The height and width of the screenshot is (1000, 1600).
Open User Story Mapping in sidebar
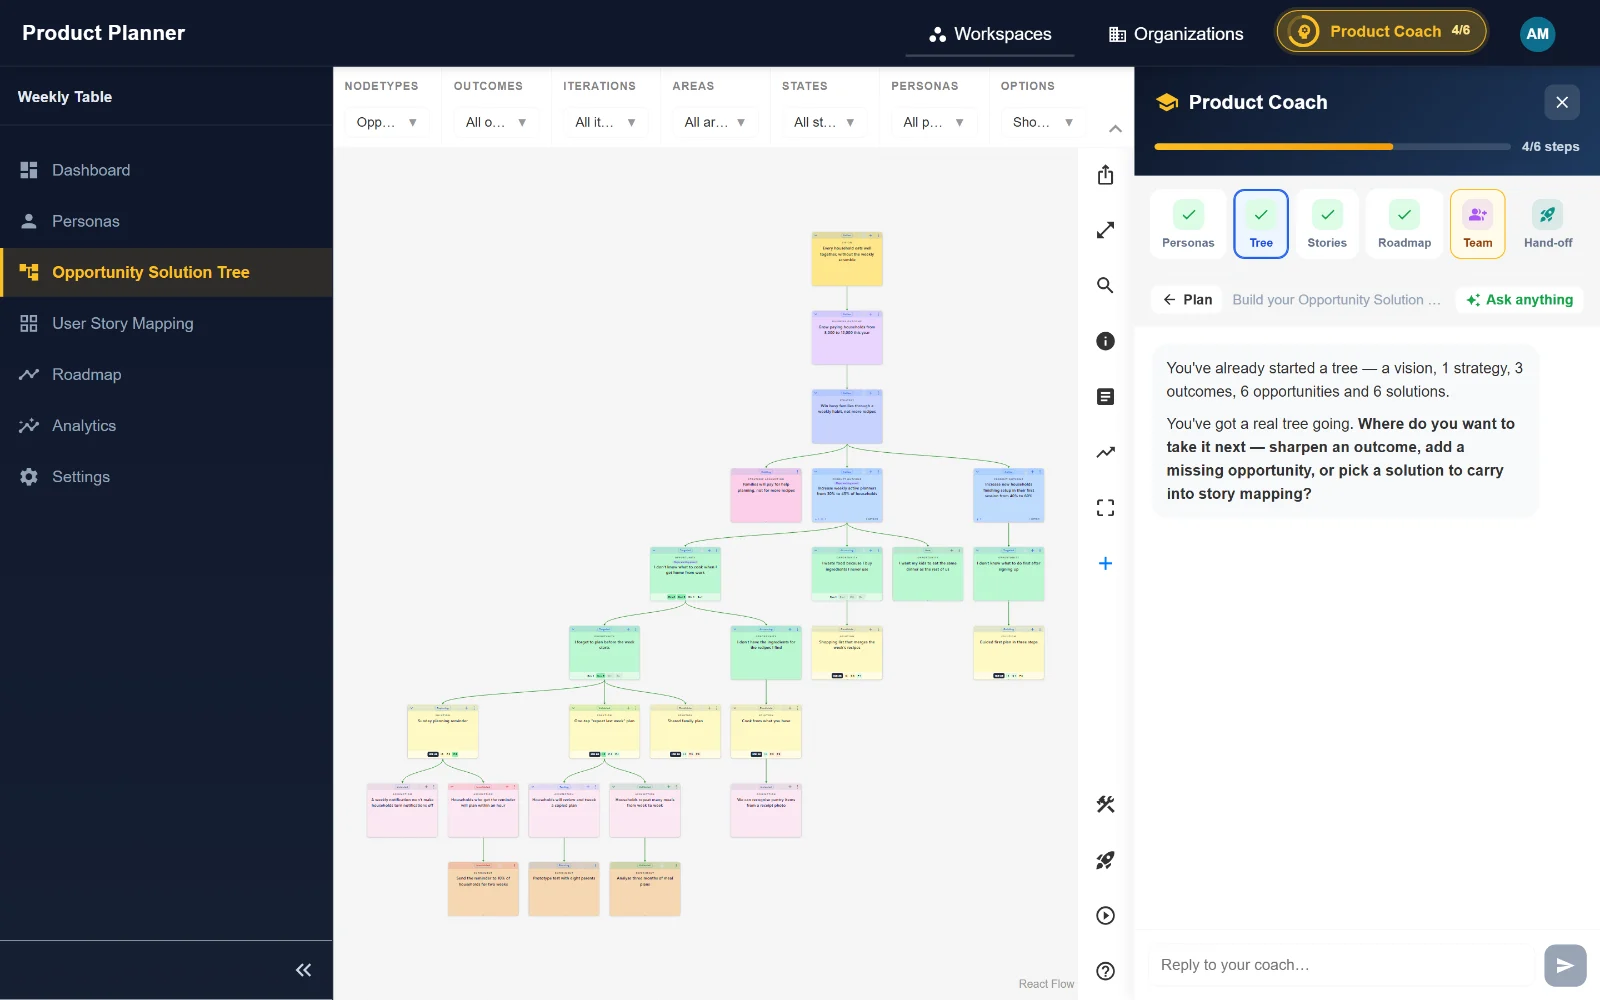(166, 323)
